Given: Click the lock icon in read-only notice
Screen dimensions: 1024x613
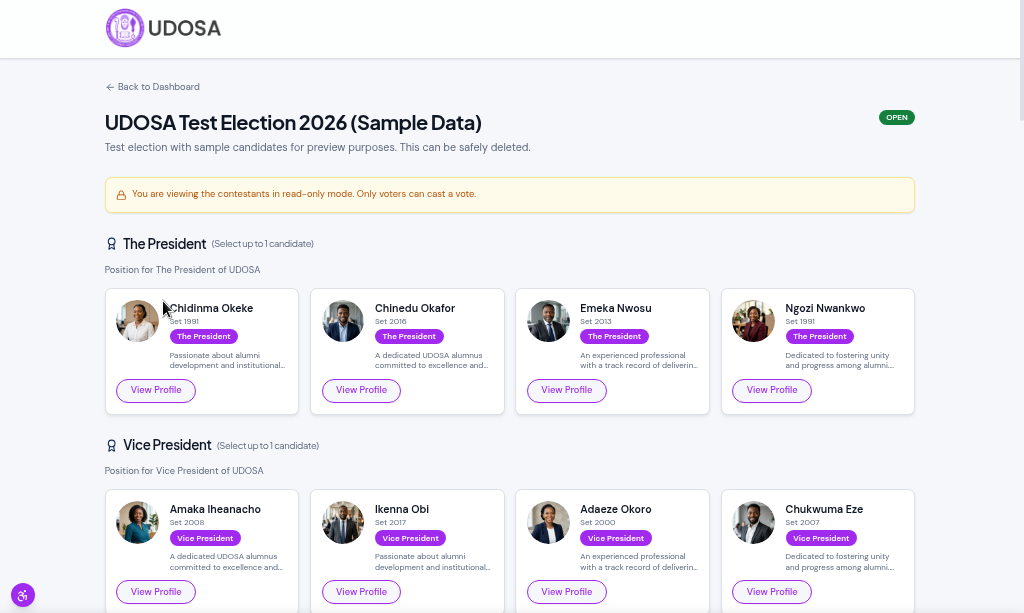Looking at the screenshot, I should pyautogui.click(x=121, y=195).
